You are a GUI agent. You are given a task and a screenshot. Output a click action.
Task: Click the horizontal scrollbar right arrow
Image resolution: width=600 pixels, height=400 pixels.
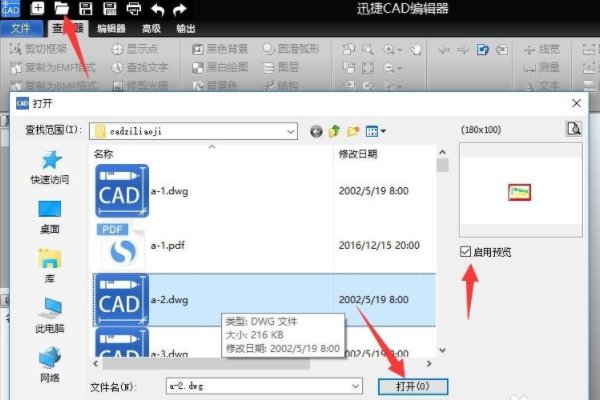(429, 364)
